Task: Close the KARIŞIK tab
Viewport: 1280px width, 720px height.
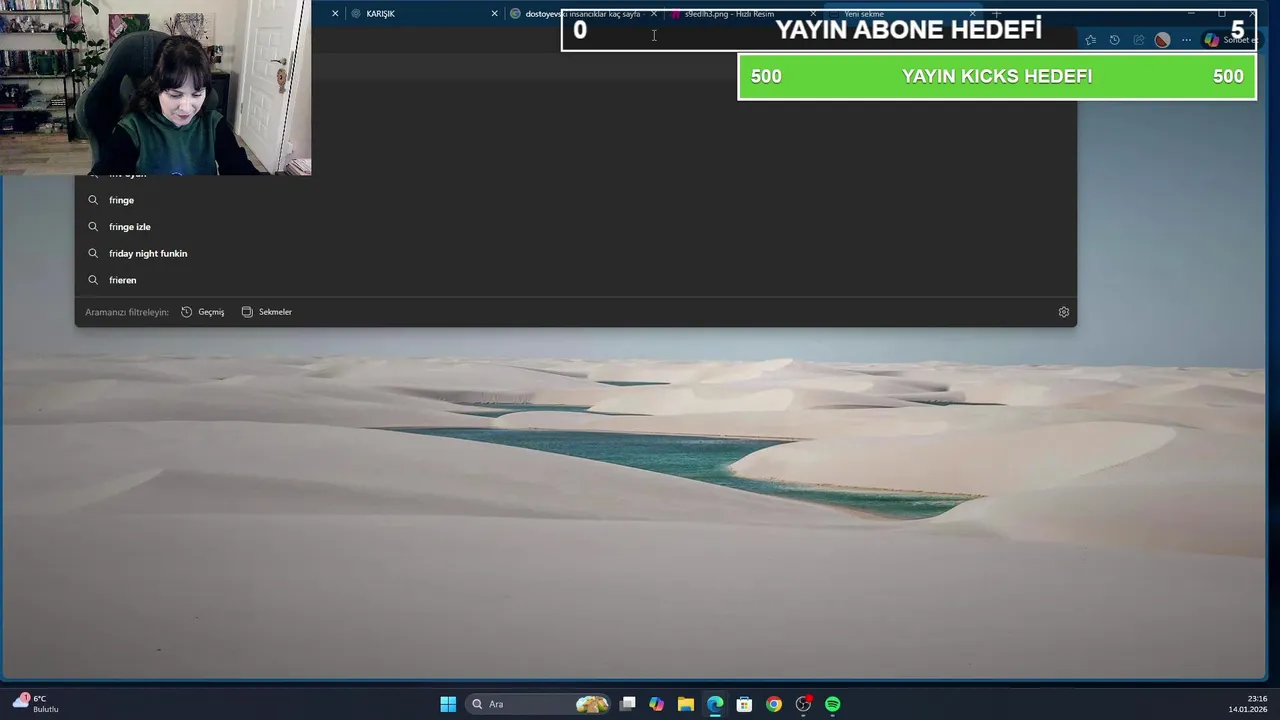Action: 494,14
